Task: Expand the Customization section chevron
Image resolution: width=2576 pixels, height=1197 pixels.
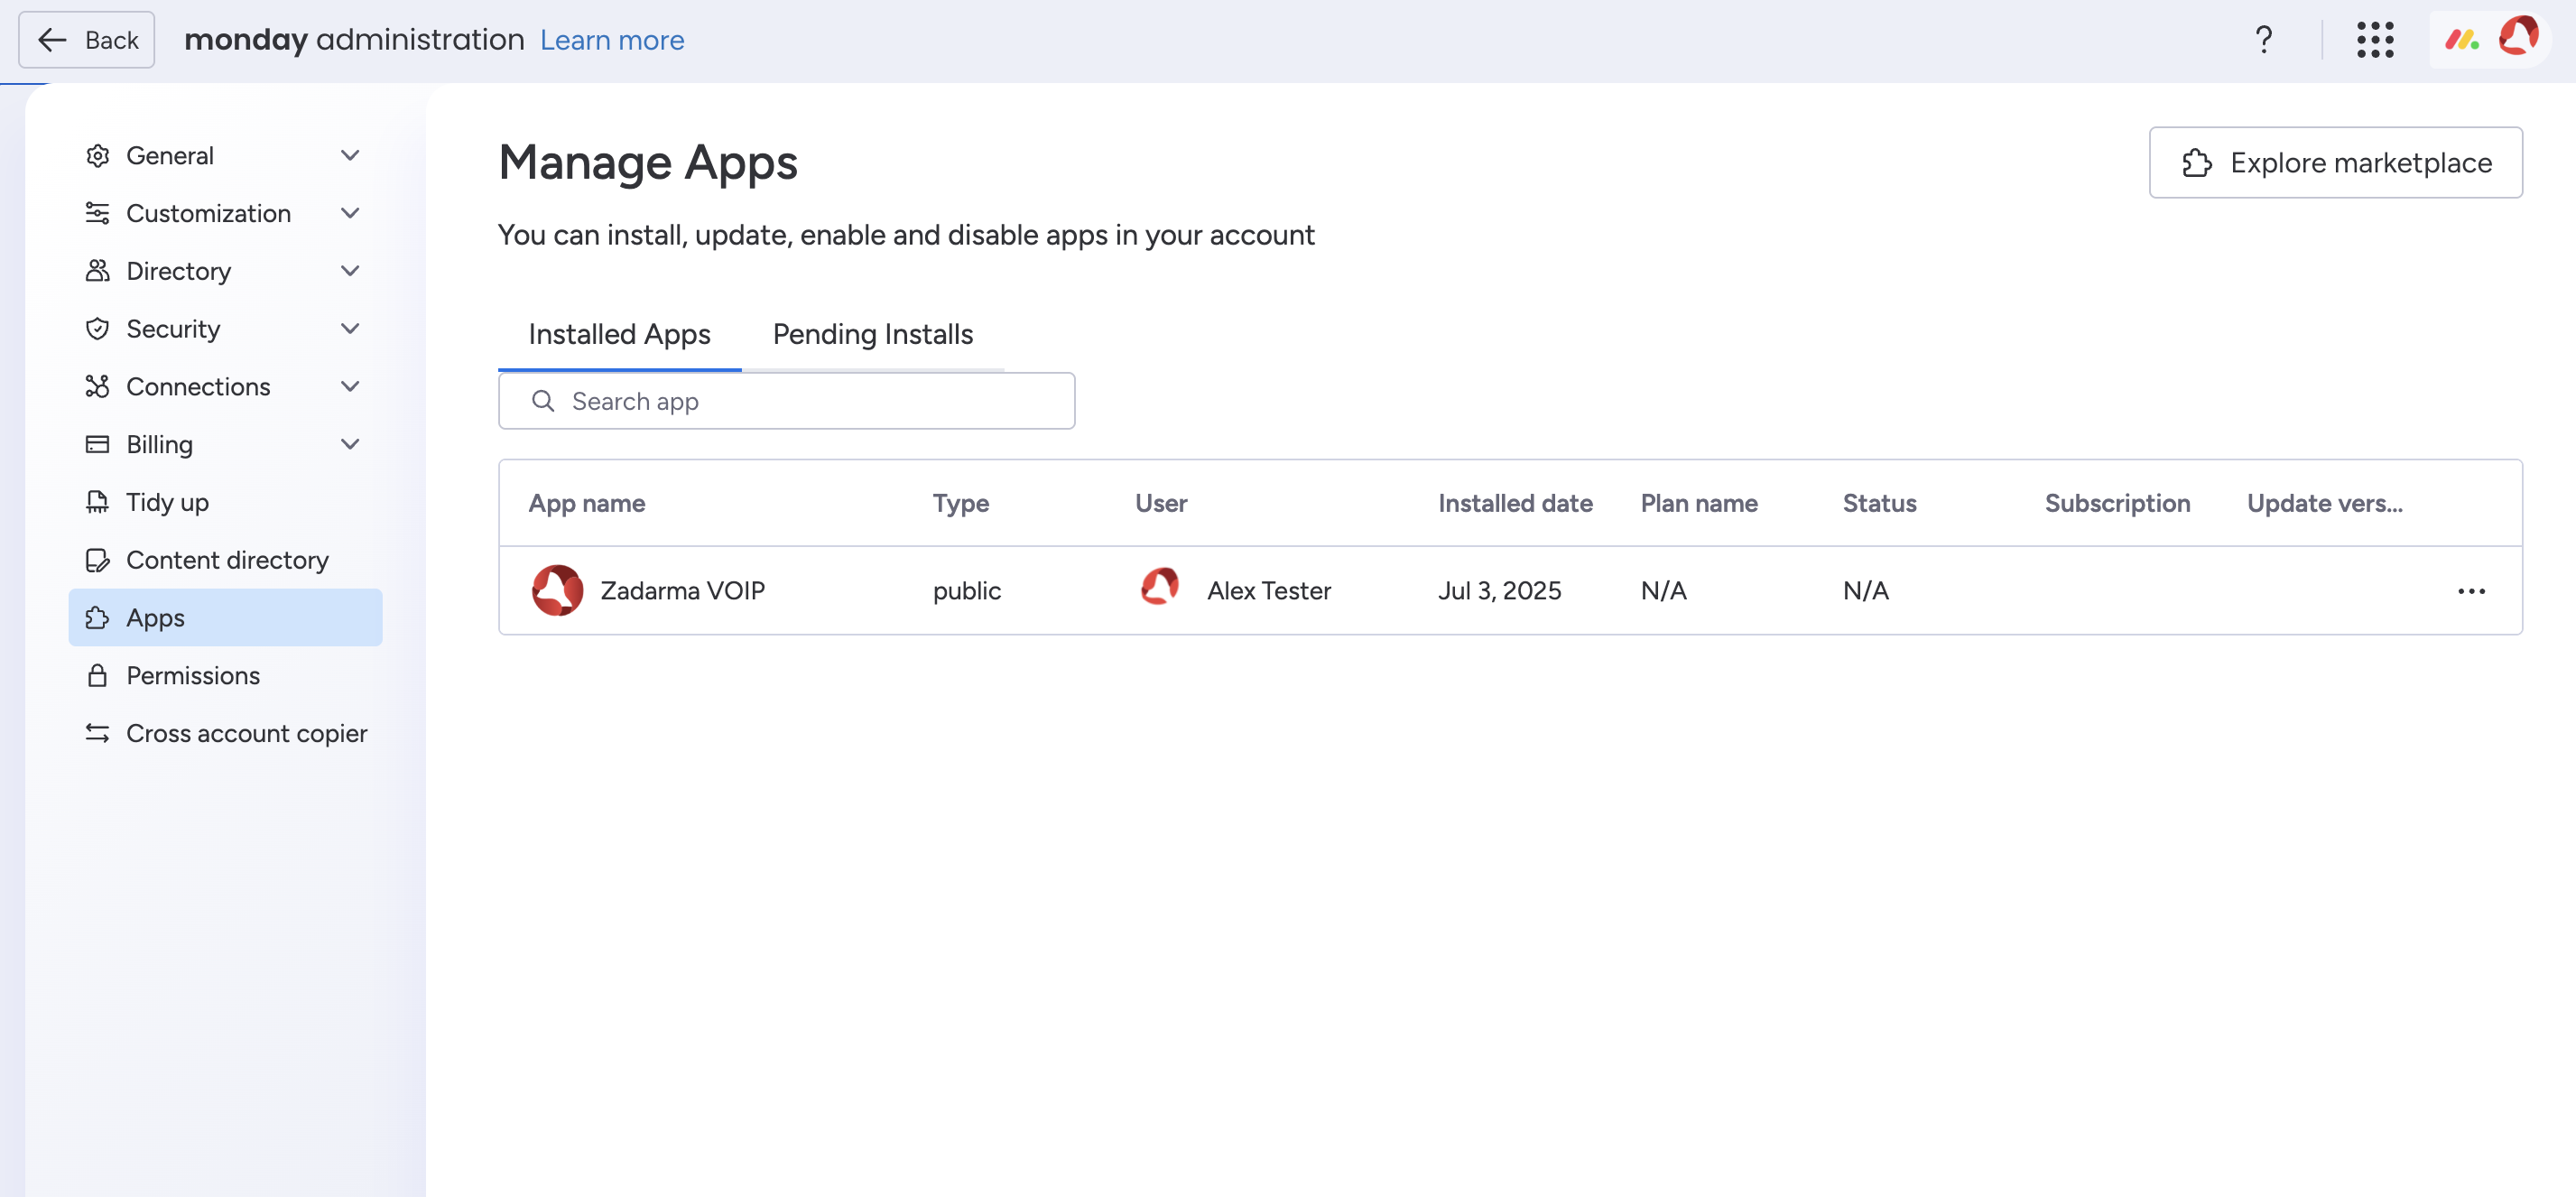Action: [x=350, y=213]
